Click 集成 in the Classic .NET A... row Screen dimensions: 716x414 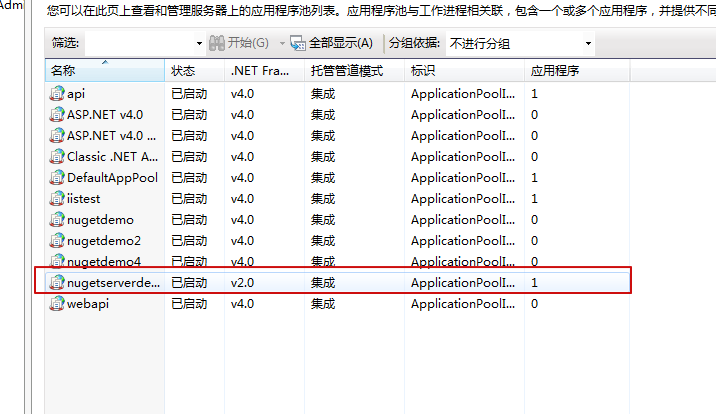pos(323,157)
